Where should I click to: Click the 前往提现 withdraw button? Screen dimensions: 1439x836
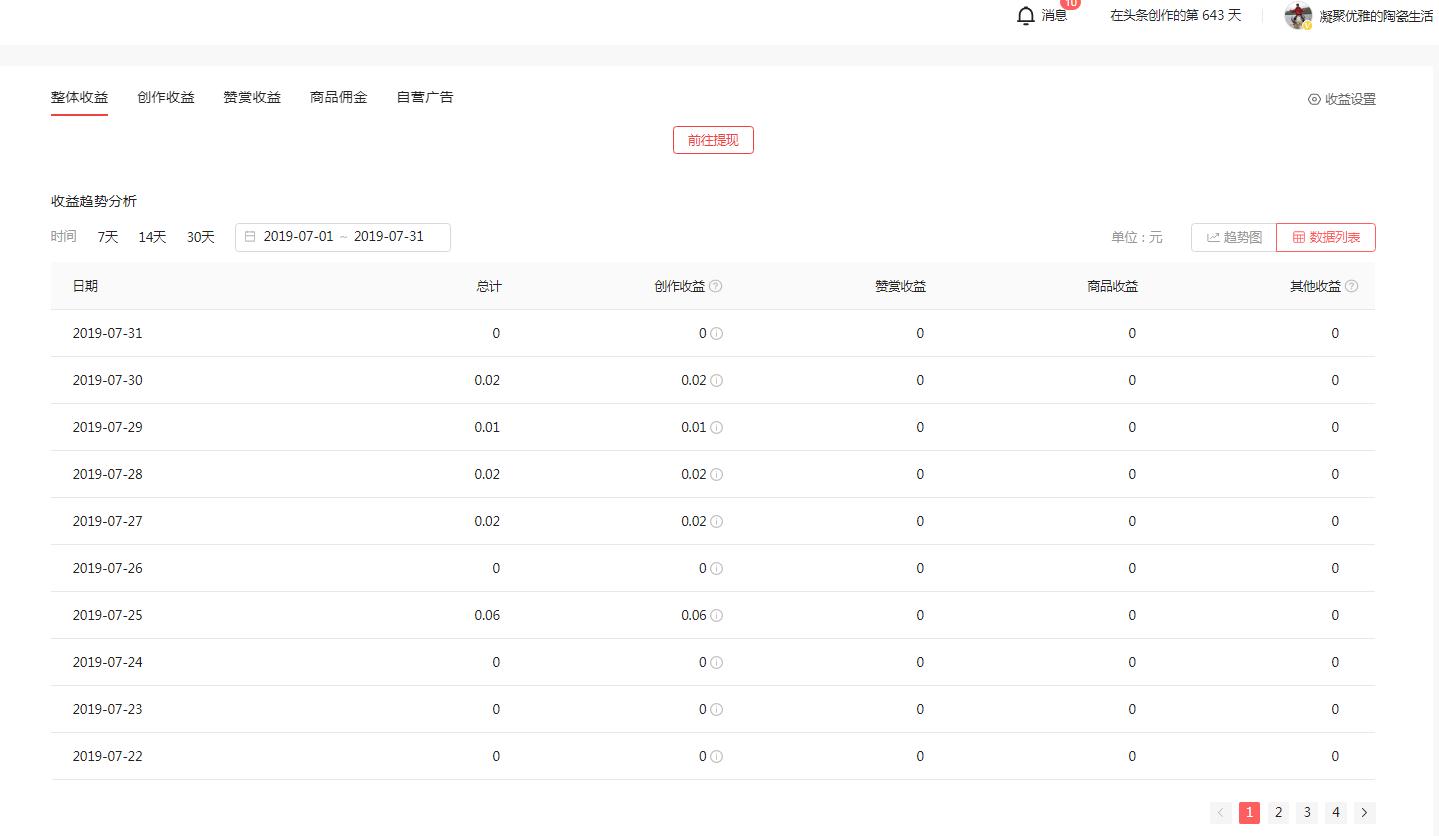(x=712, y=140)
